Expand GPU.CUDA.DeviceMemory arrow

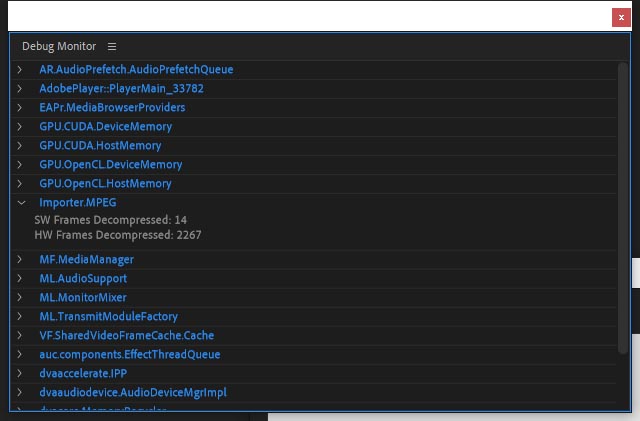click(x=19, y=127)
